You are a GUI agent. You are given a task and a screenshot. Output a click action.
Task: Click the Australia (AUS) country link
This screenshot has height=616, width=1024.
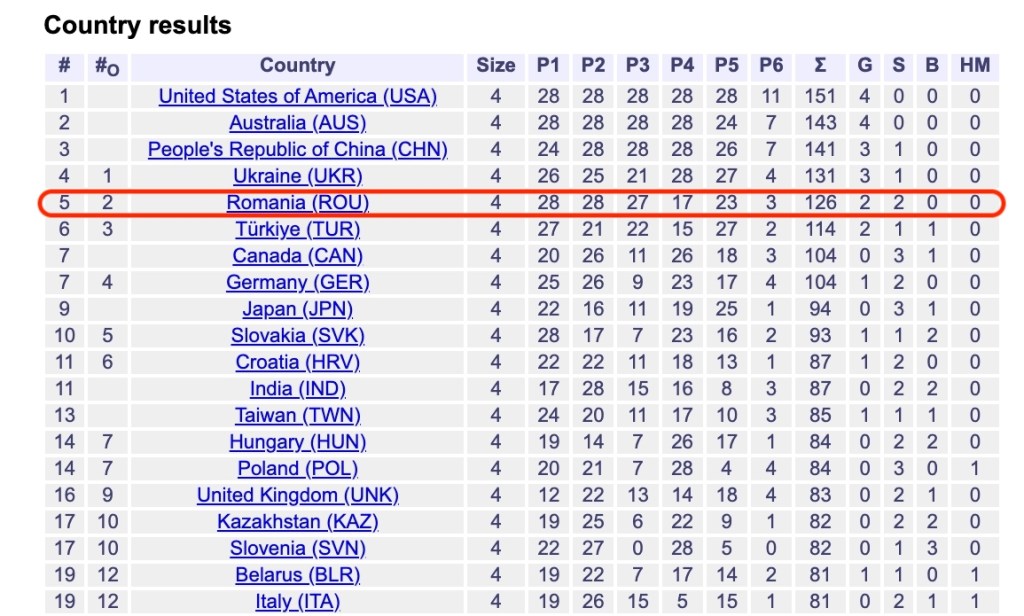pos(297,123)
